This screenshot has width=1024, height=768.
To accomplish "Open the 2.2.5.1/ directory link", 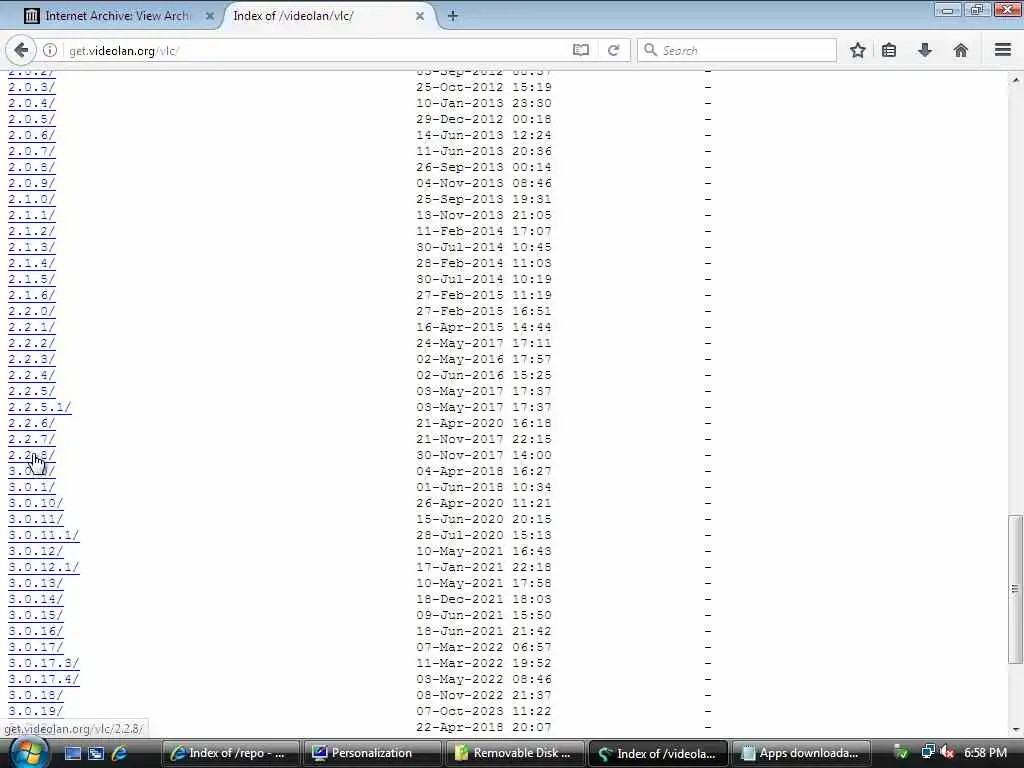I will coord(39,407).
